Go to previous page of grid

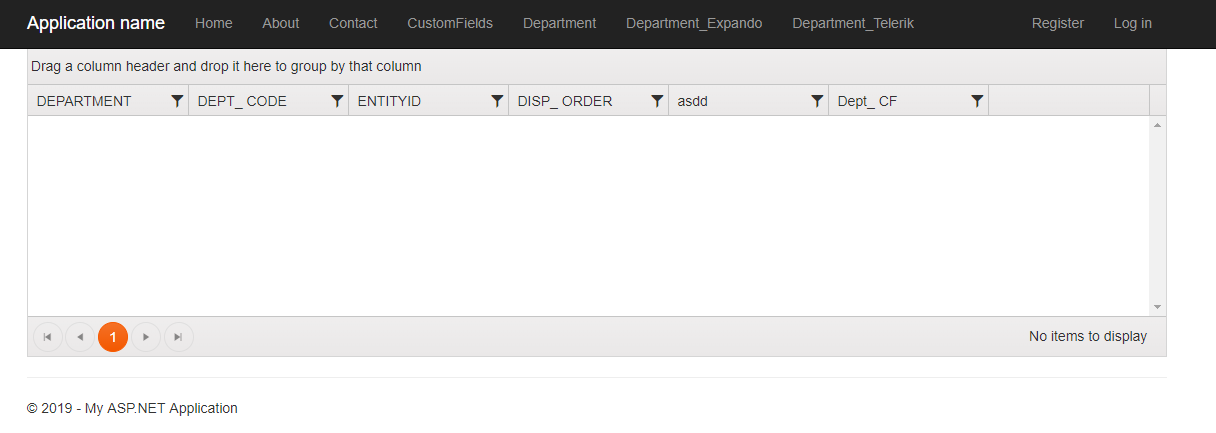point(80,337)
